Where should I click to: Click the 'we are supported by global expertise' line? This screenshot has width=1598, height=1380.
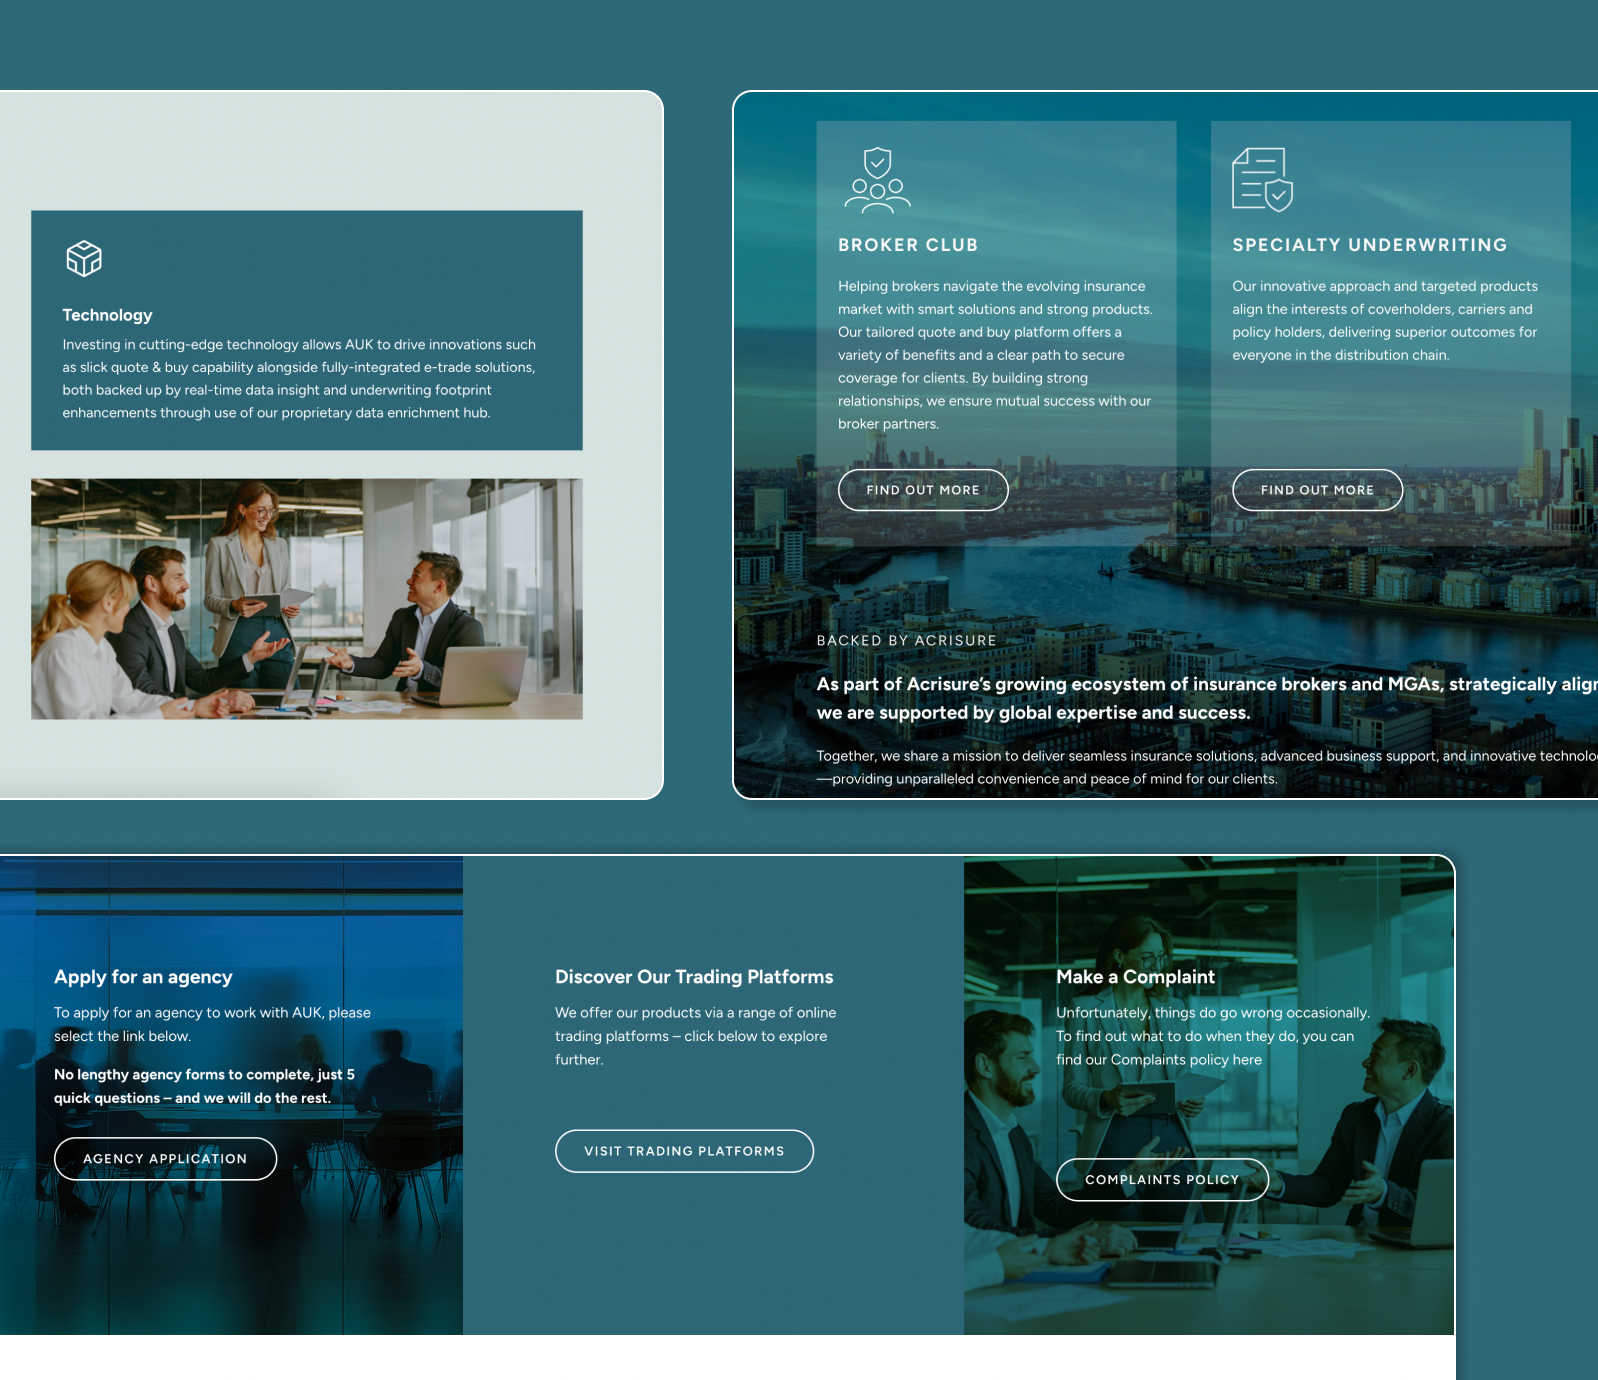tap(1033, 713)
